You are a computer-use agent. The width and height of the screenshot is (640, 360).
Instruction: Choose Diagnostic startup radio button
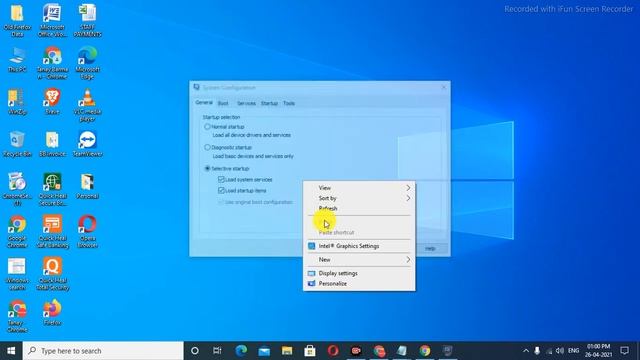tap(207, 147)
